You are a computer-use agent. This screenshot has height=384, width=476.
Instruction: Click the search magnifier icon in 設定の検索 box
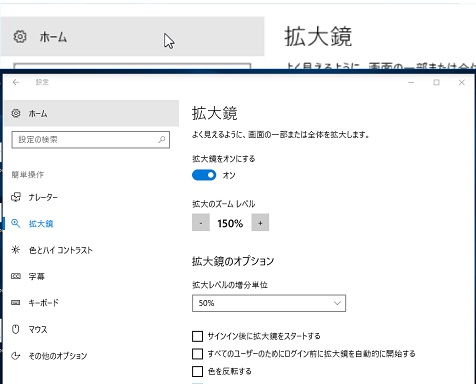[162, 139]
